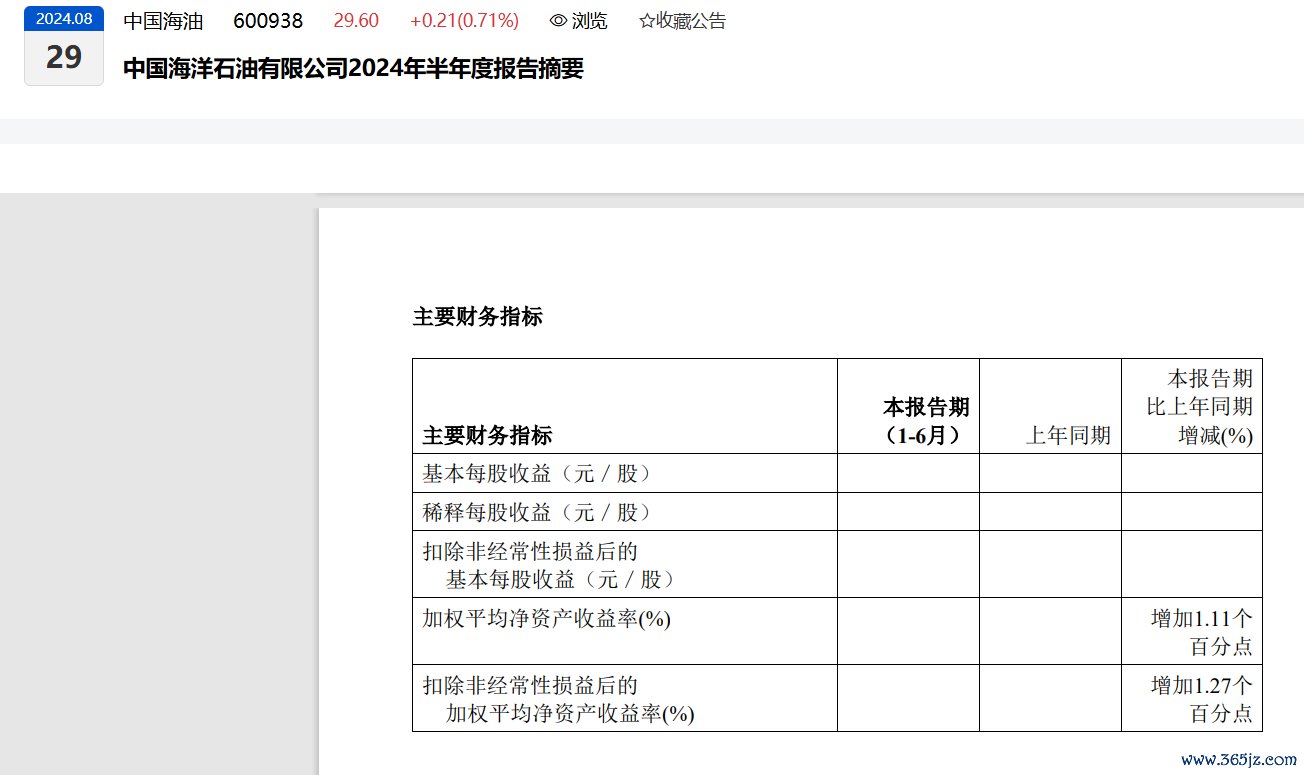Click the stock price 29.60
Viewport: 1304px width, 775px height.
pyautogui.click(x=356, y=21)
